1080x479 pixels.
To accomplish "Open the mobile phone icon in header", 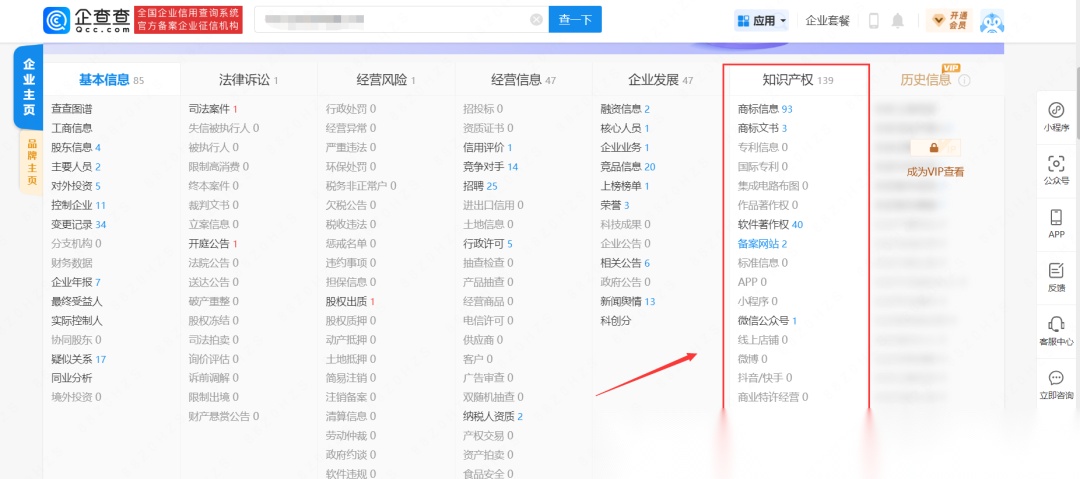I will [x=873, y=21].
